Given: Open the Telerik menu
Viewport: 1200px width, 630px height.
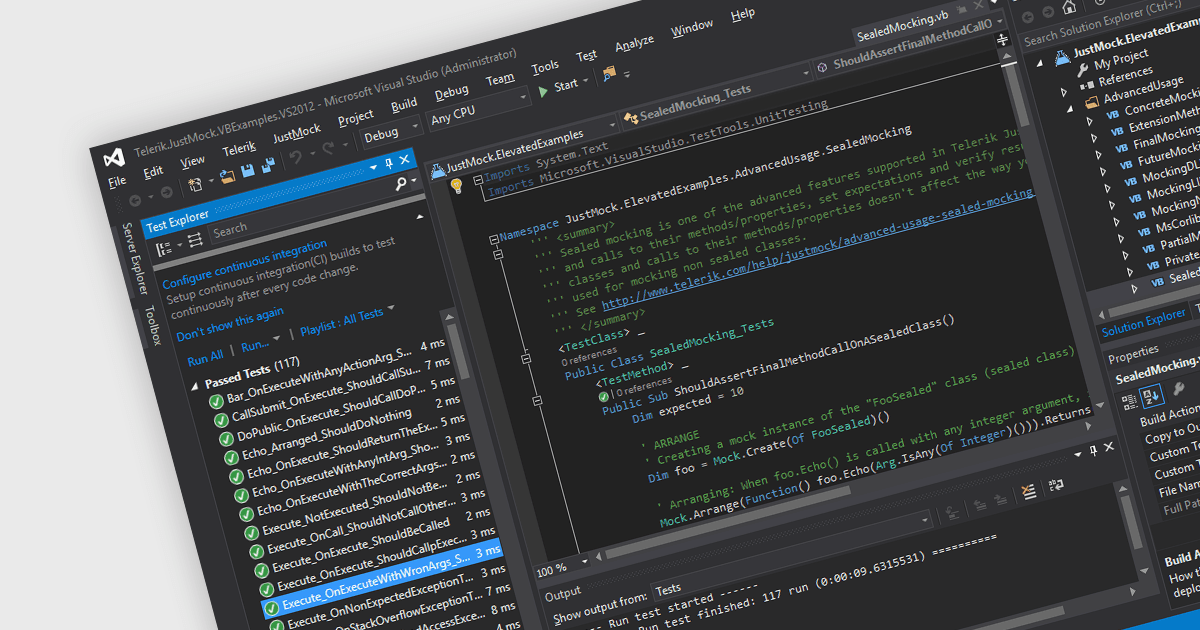Looking at the screenshot, I should pyautogui.click(x=239, y=147).
